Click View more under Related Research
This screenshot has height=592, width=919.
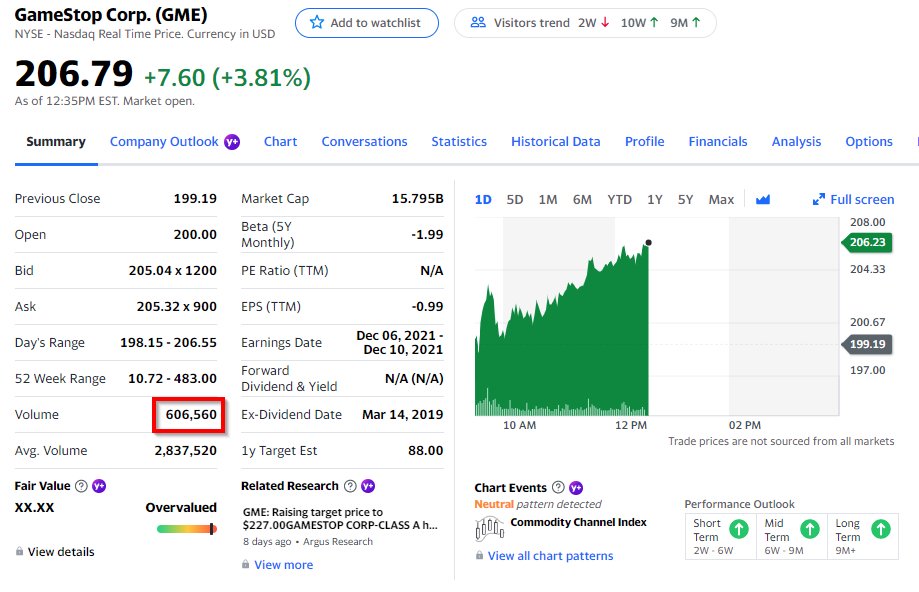(284, 565)
